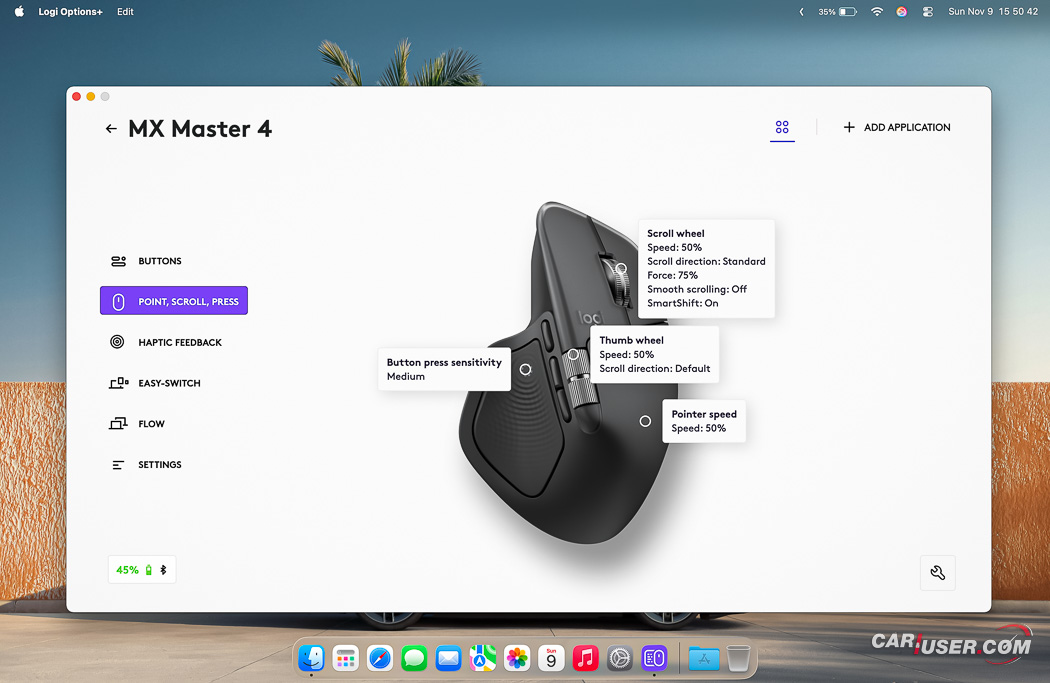Open the Easy-Switch section
Image resolution: width=1050 pixels, height=683 pixels.
(x=169, y=383)
